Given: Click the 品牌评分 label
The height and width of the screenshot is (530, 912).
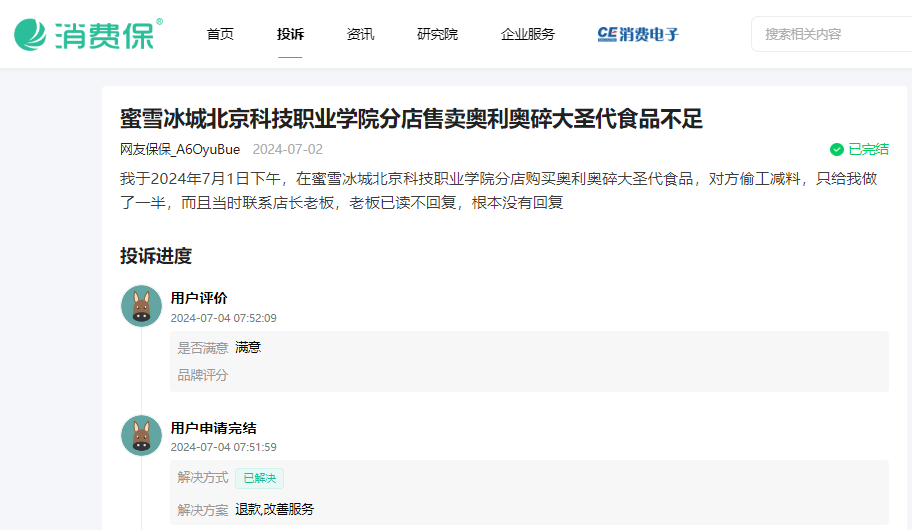Looking at the screenshot, I should pyautogui.click(x=202, y=375).
